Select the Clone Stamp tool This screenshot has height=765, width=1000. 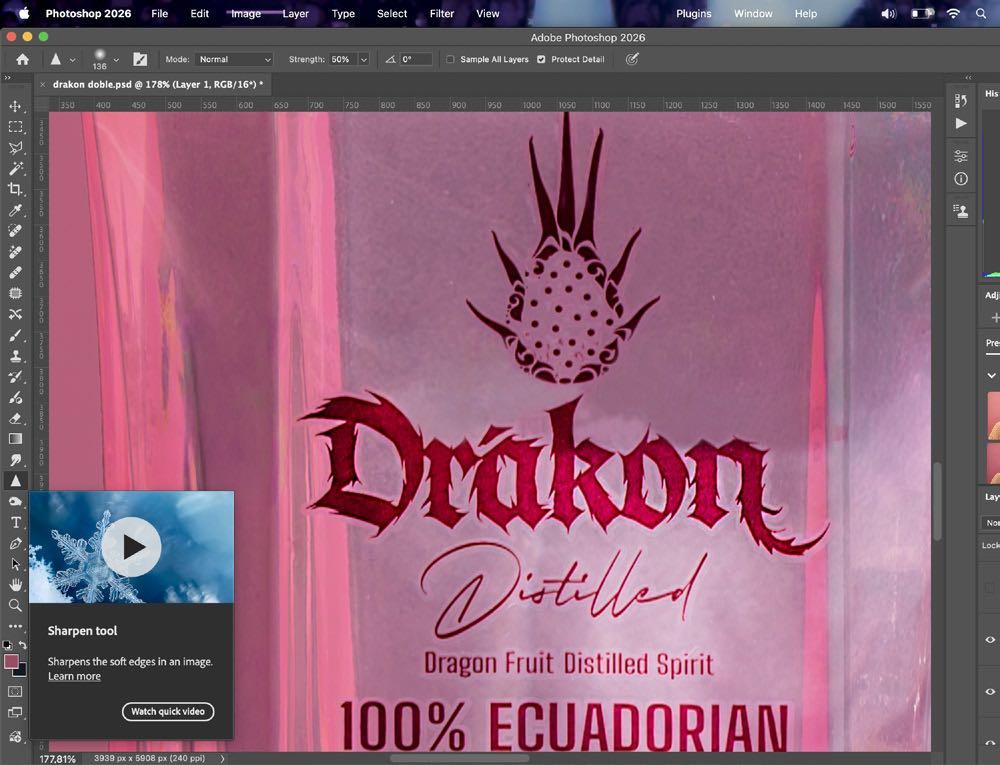[x=15, y=356]
